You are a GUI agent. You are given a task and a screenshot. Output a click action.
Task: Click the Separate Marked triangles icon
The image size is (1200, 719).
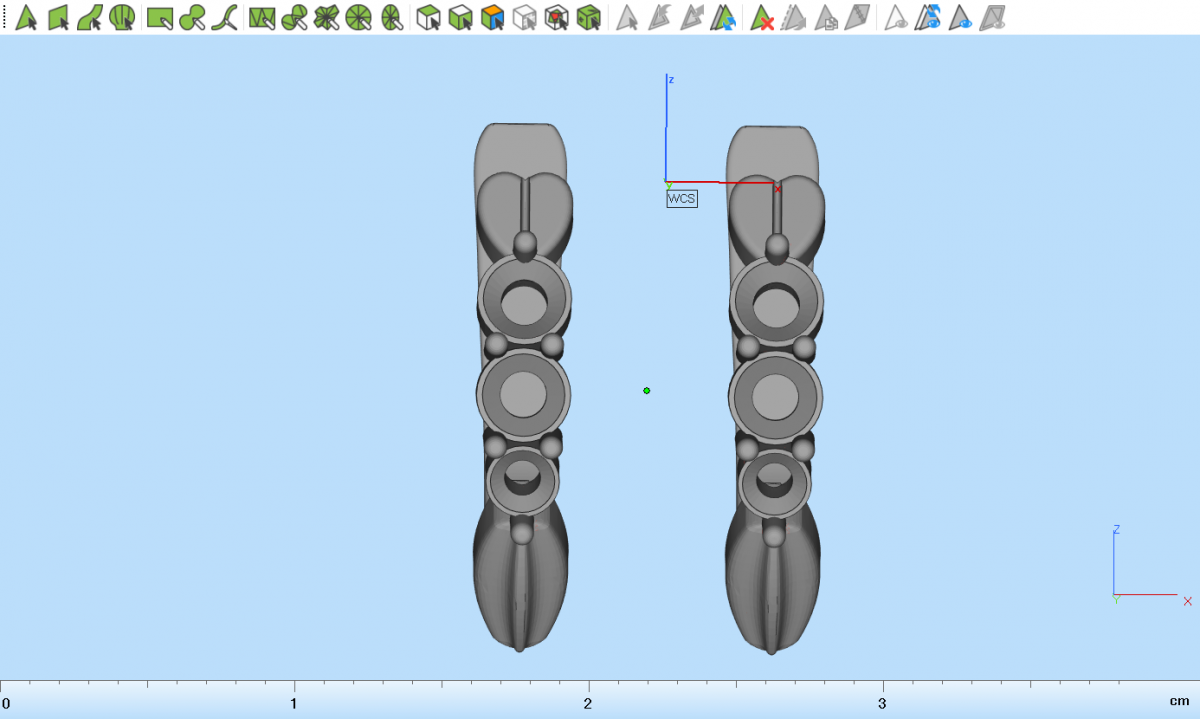click(x=794, y=17)
